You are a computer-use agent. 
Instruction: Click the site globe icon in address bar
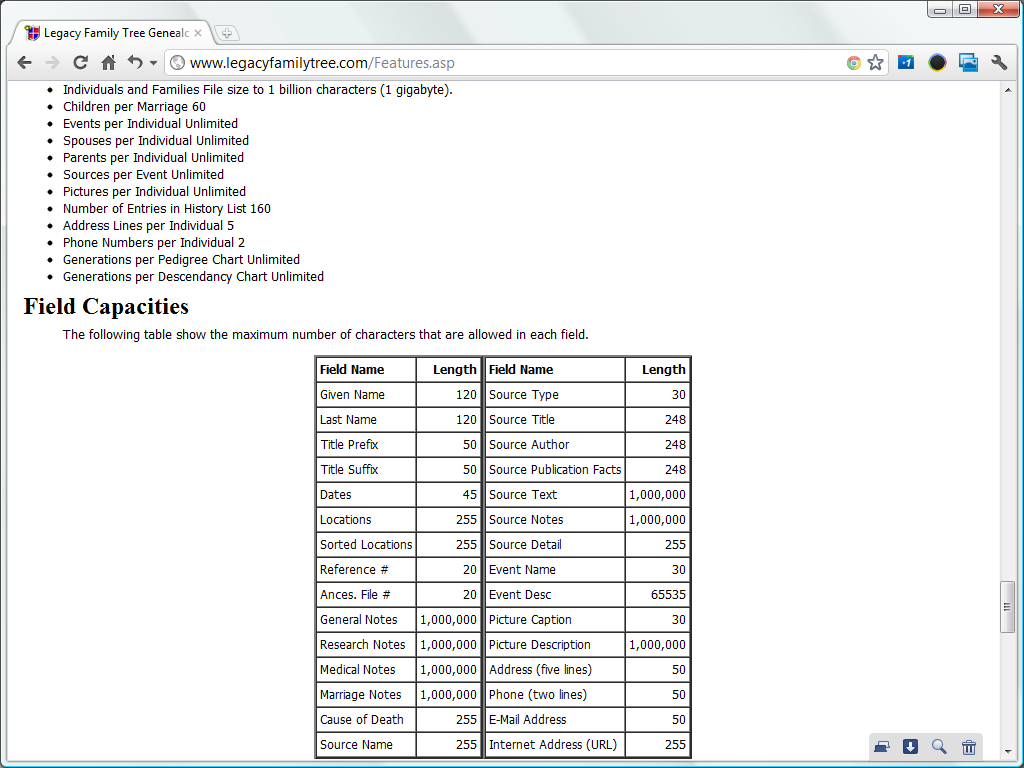click(x=177, y=63)
